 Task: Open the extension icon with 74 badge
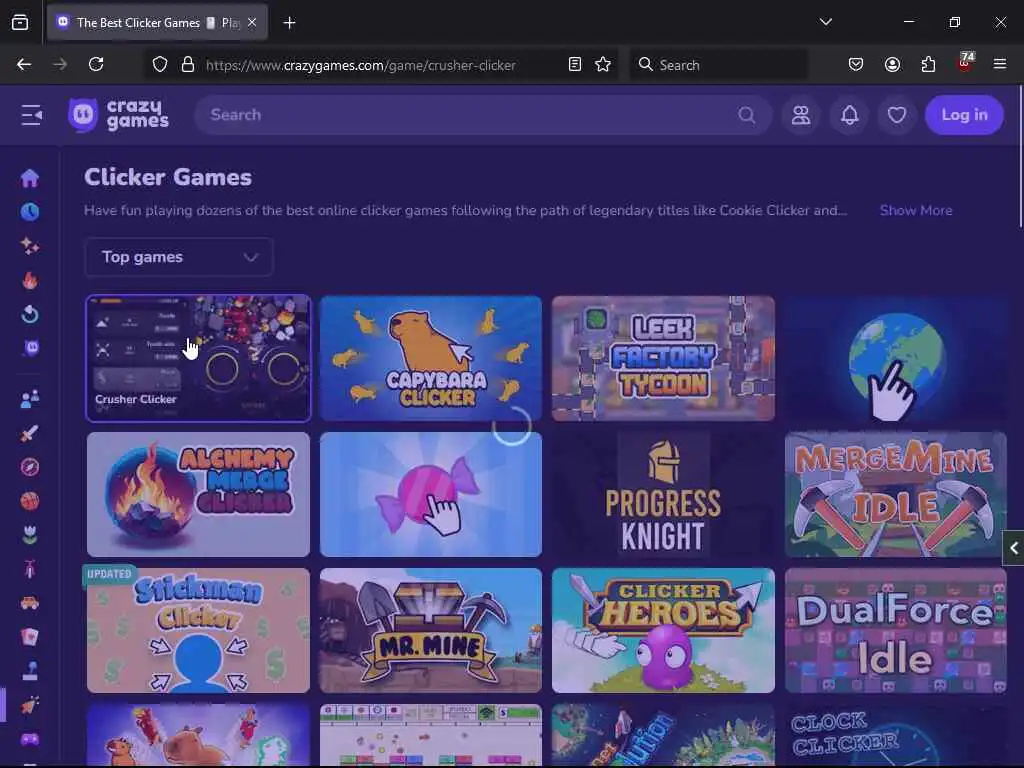coord(965,63)
